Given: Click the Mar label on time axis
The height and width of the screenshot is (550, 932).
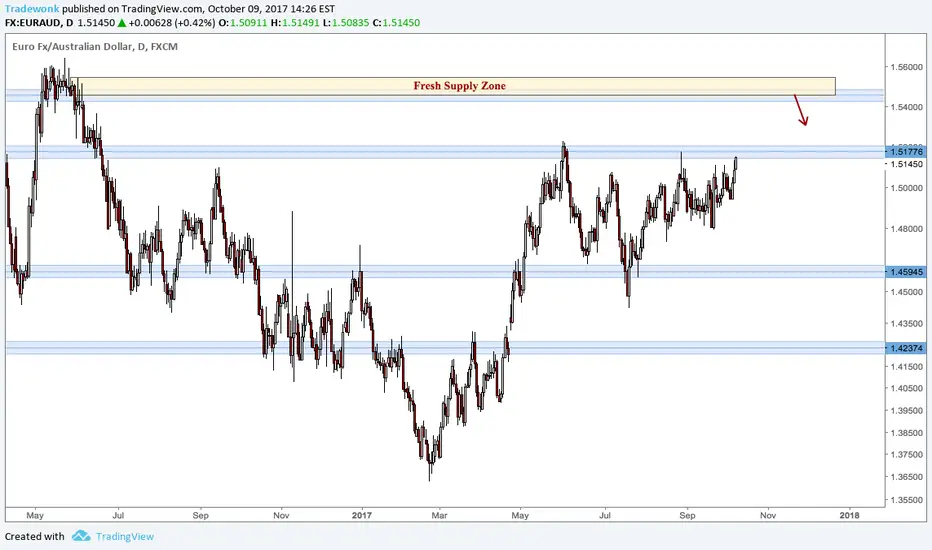Looking at the screenshot, I should click(439, 516).
